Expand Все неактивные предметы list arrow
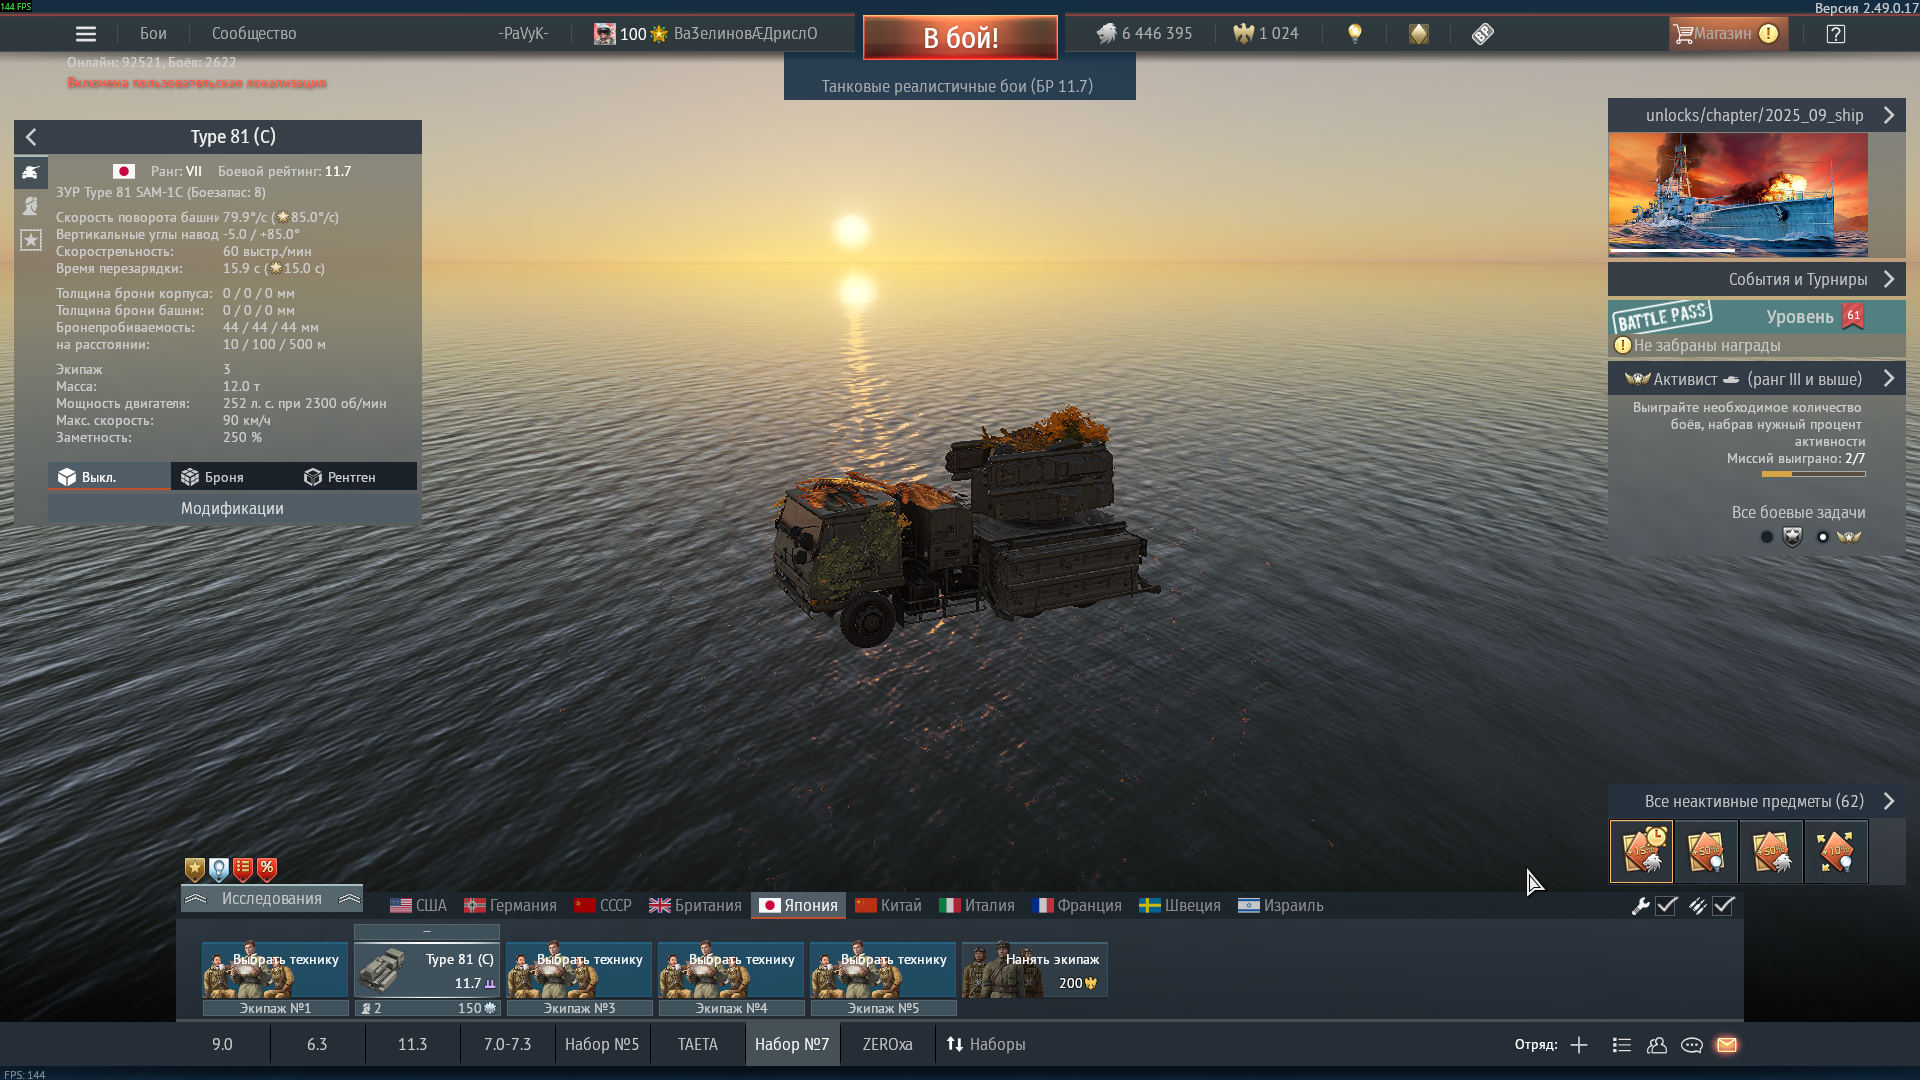Screen dimensions: 1920x1080 [1889, 801]
